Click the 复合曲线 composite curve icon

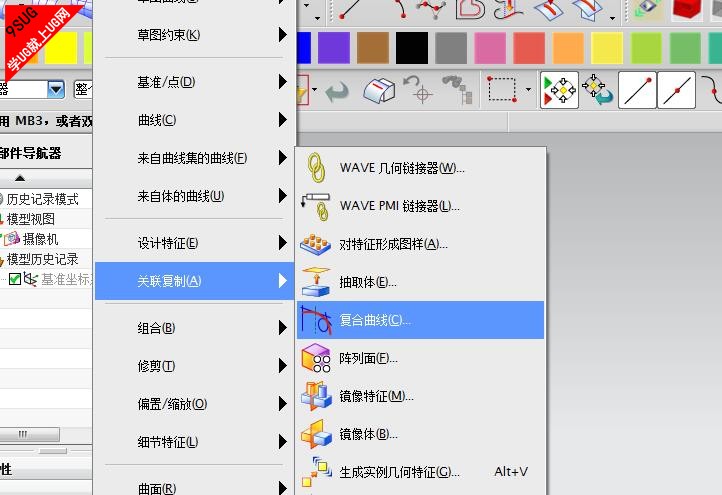click(x=316, y=320)
